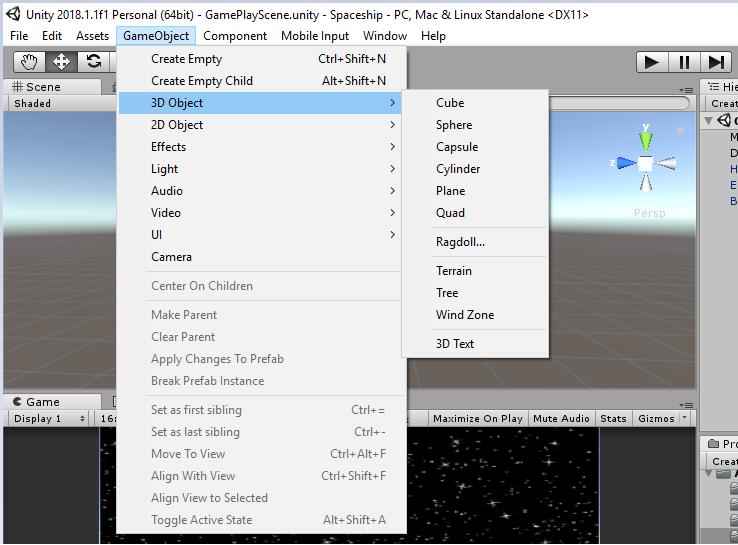Click the Pause button
This screenshot has width=738, height=545.
(x=684, y=62)
